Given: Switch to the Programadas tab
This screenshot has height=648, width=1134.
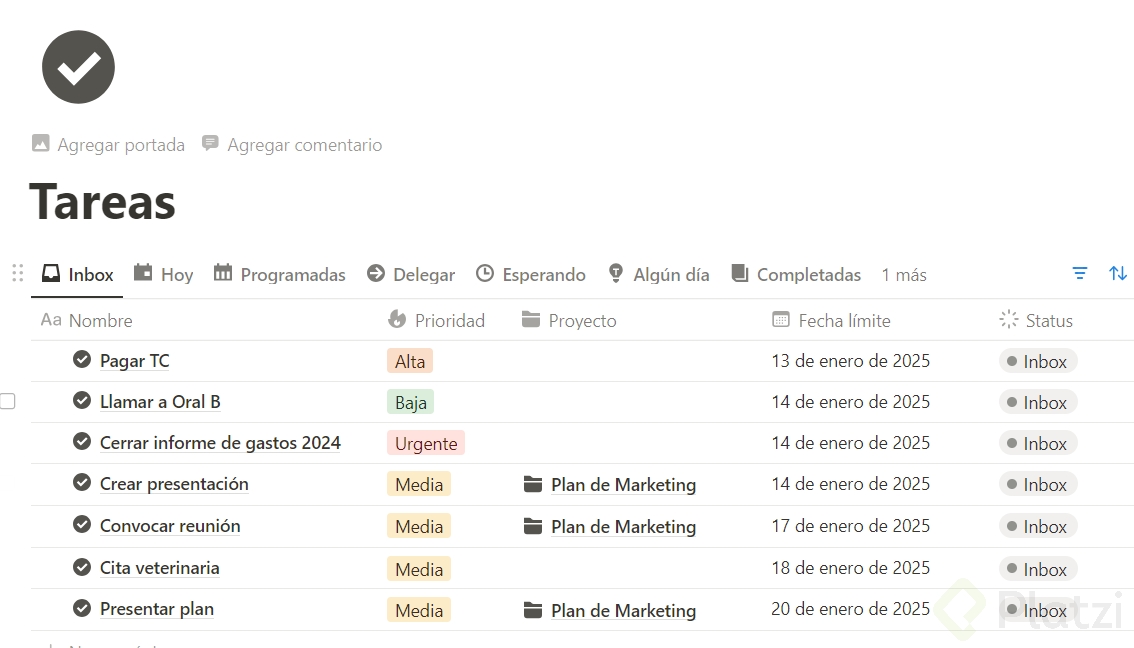Looking at the screenshot, I should (280, 274).
